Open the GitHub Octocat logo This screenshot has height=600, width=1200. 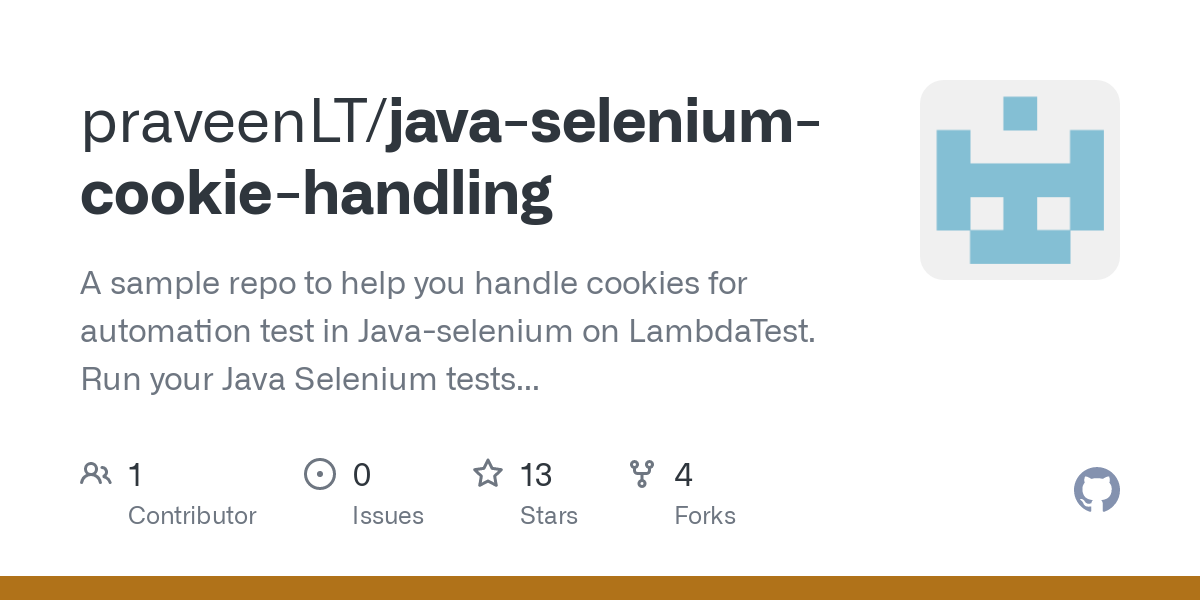(x=1096, y=490)
